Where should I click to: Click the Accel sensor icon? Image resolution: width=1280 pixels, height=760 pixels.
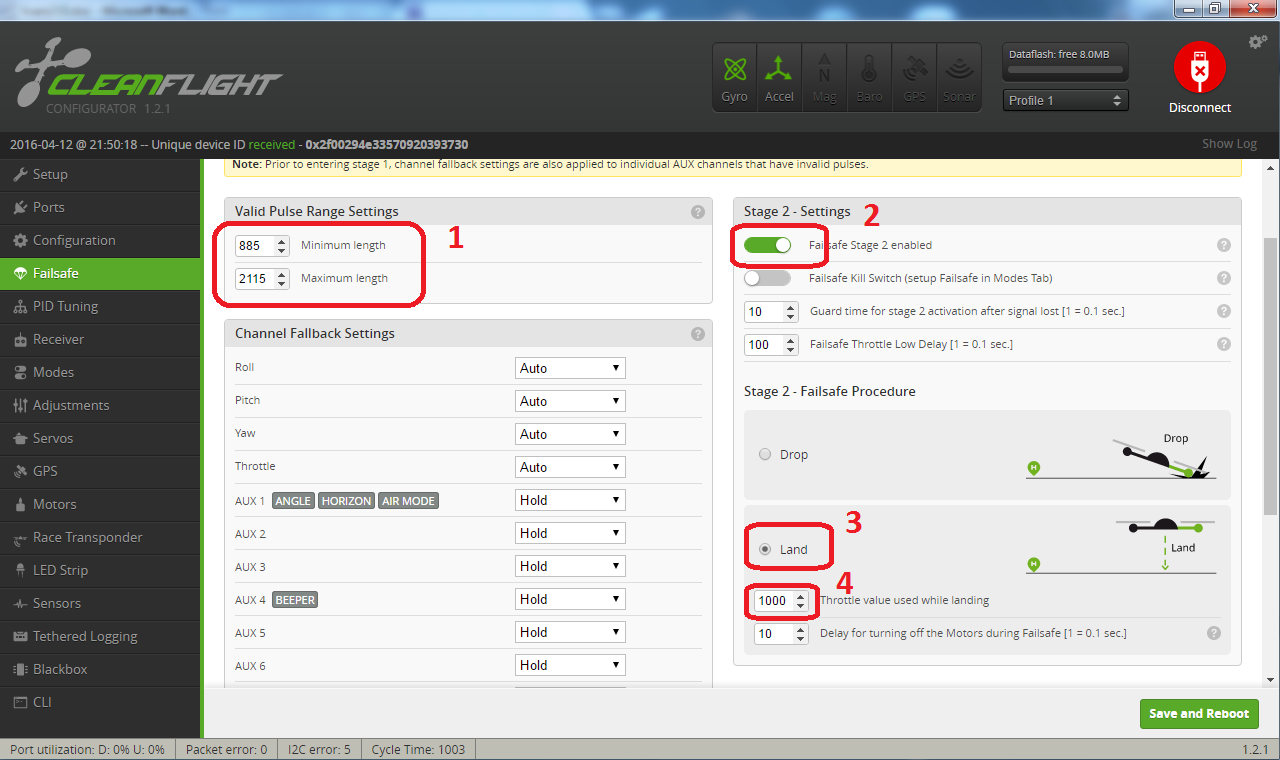tap(779, 76)
